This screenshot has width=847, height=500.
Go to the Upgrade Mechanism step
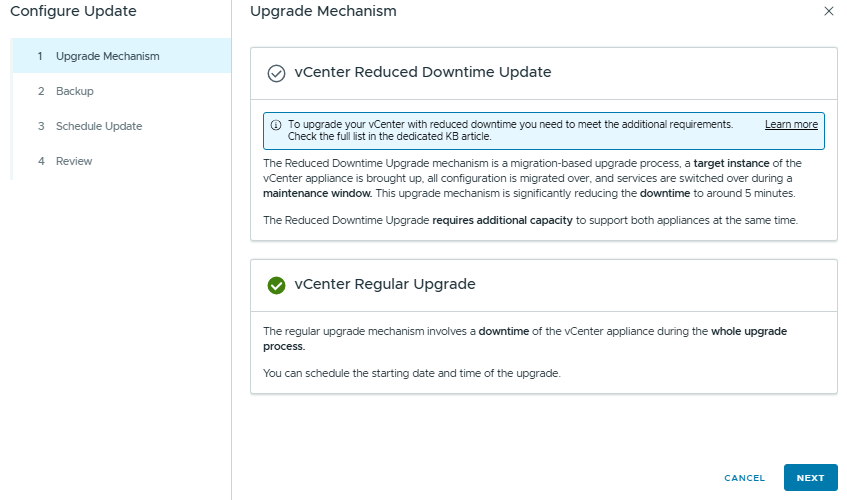click(x=107, y=56)
